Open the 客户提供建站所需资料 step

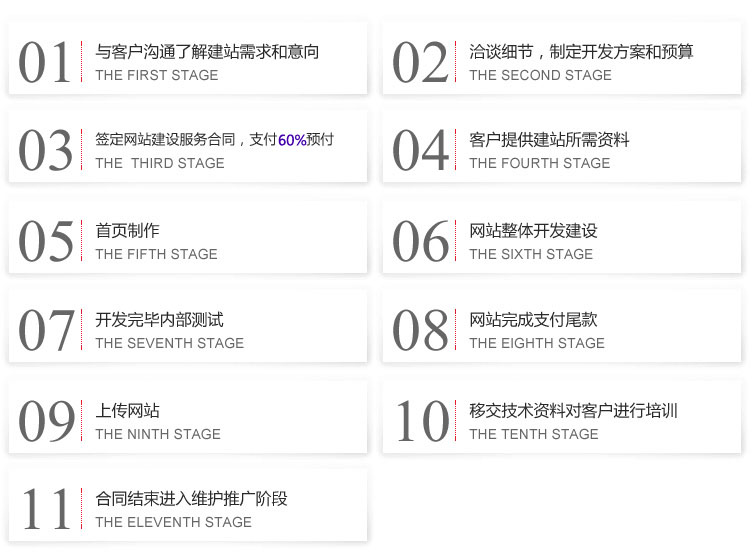[549, 140]
